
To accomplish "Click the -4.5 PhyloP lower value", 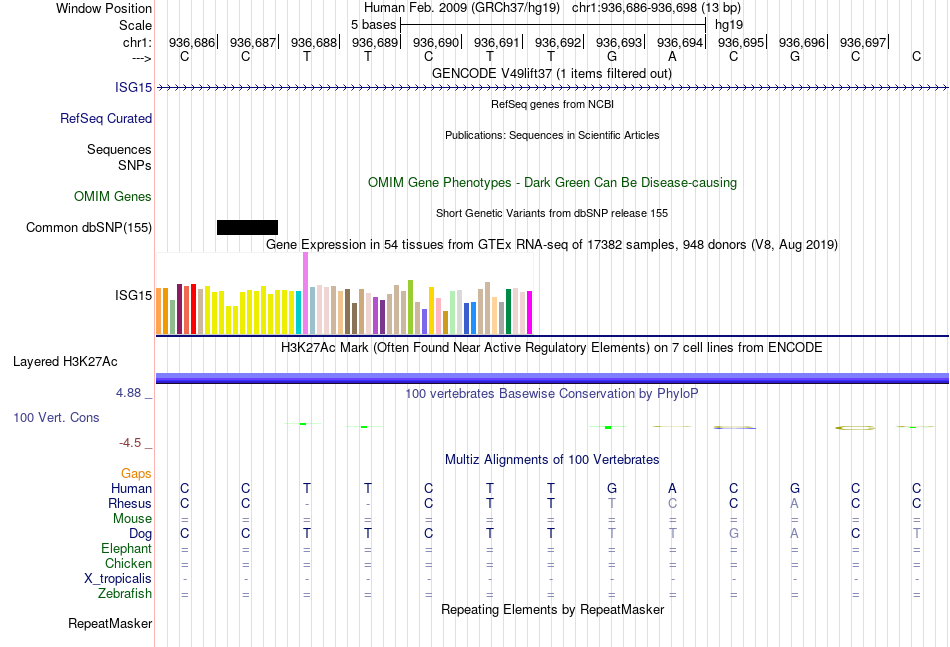I will [130, 443].
